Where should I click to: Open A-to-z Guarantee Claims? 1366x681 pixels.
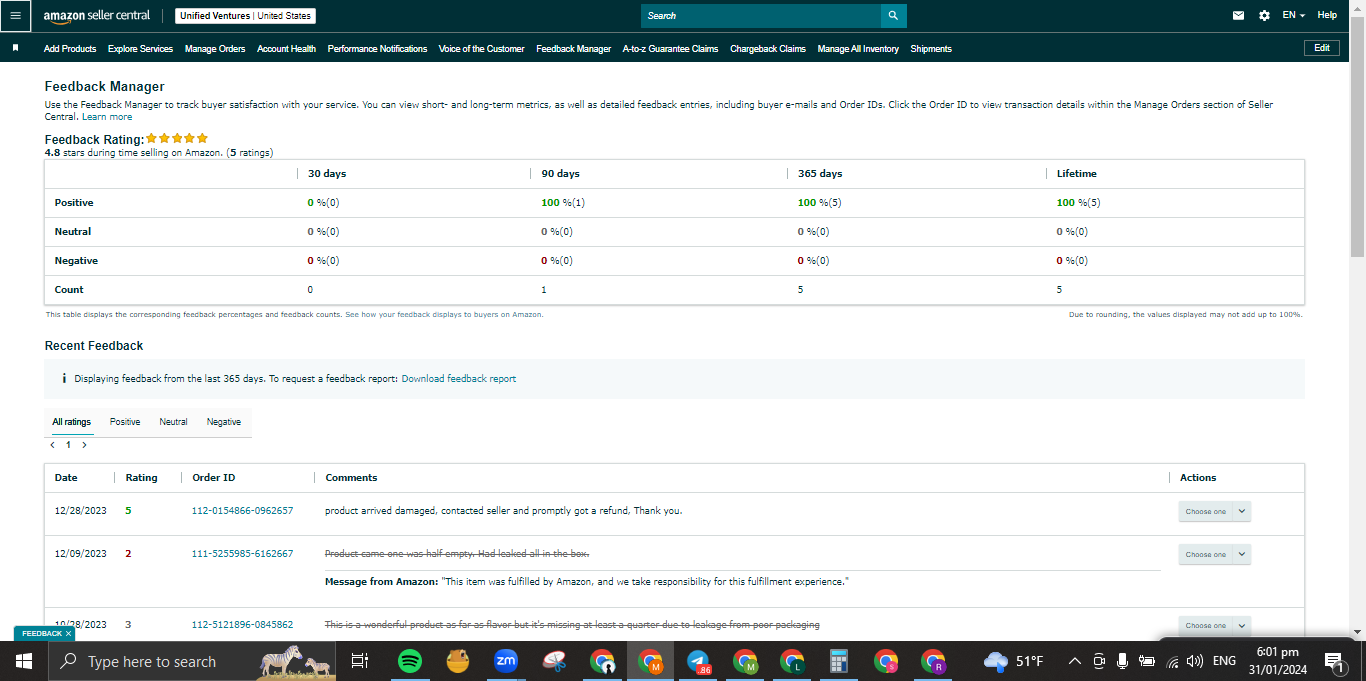(670, 49)
